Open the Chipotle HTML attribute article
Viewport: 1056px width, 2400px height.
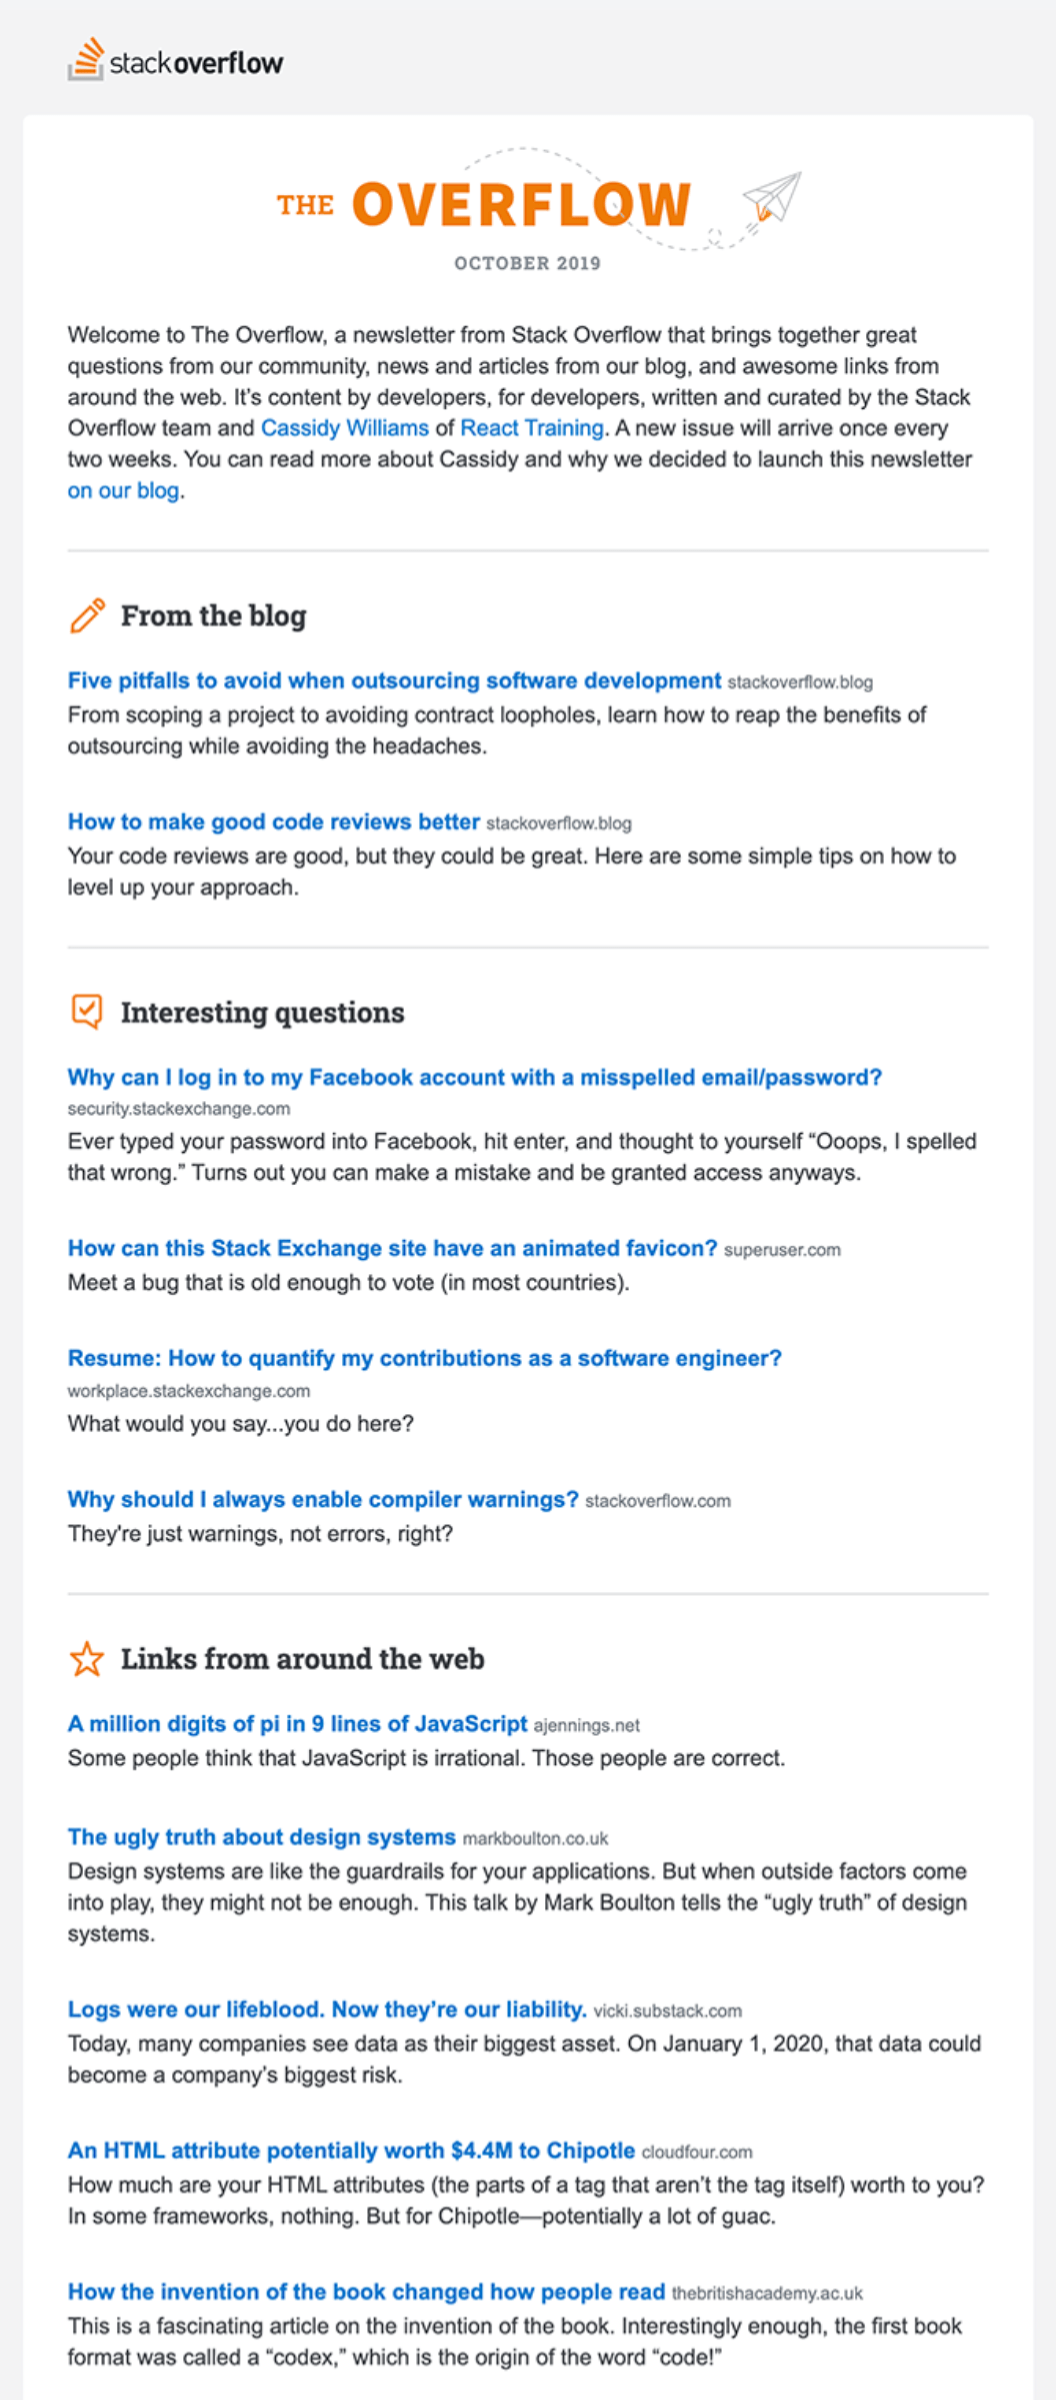pos(351,2150)
